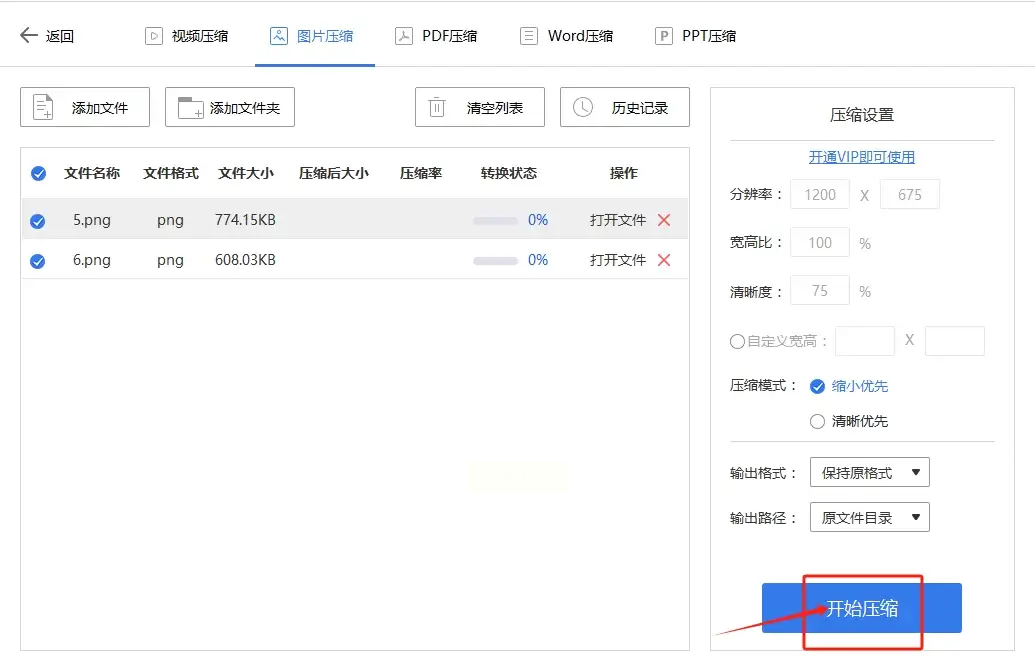The image size is (1035, 671).
Task: Click the 清空列表 button
Action: point(480,107)
